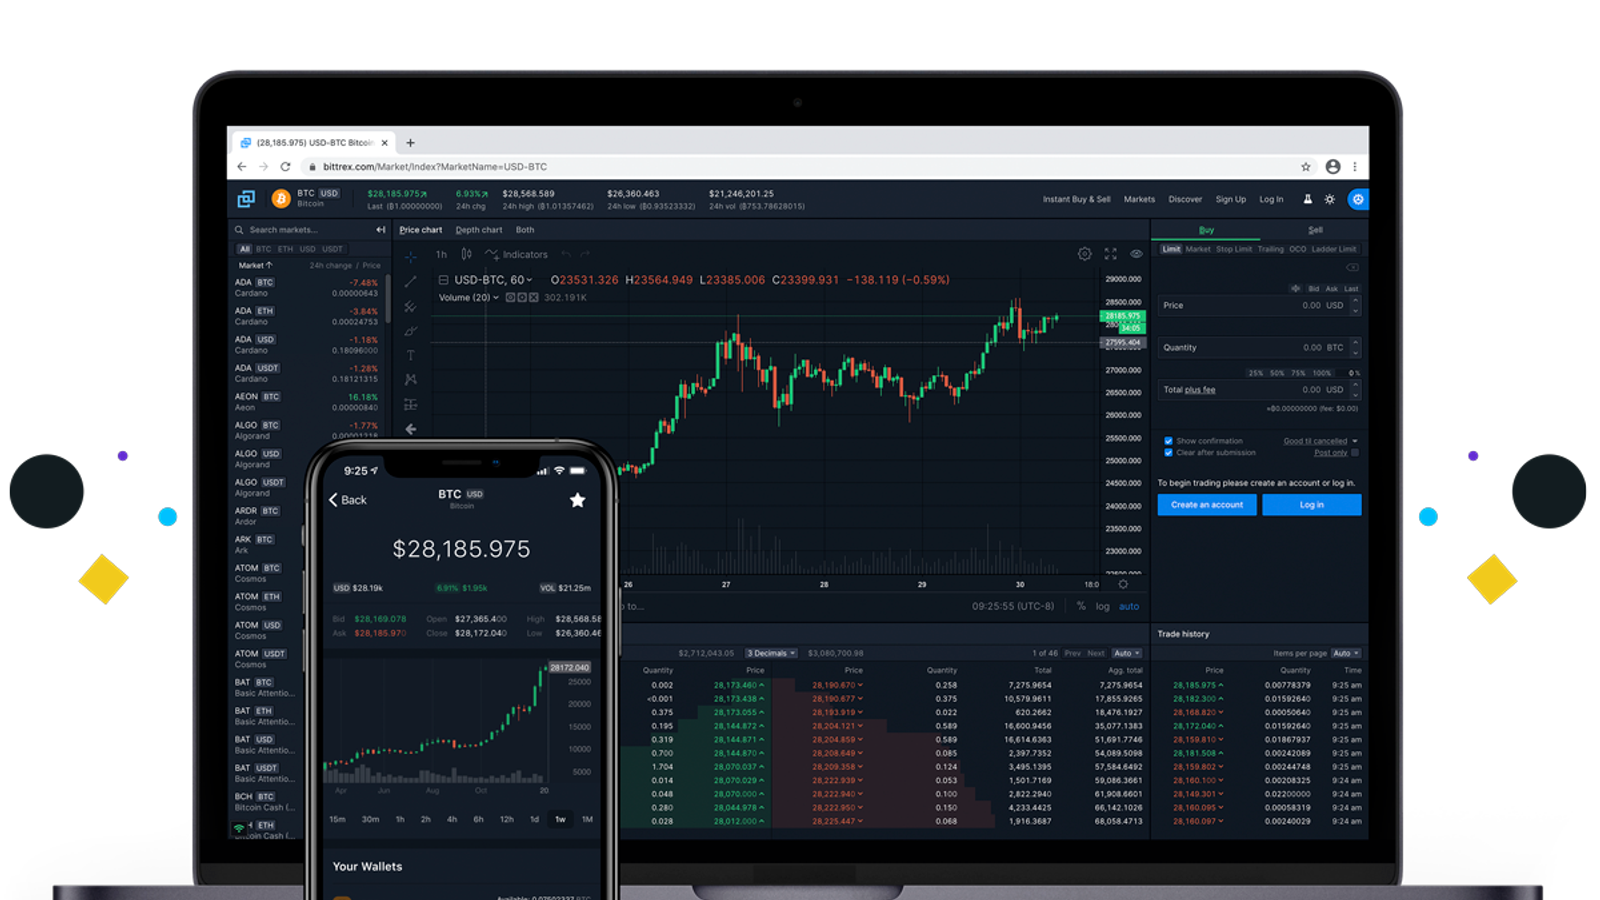Toggle chart eye visibility icon

1136,254
